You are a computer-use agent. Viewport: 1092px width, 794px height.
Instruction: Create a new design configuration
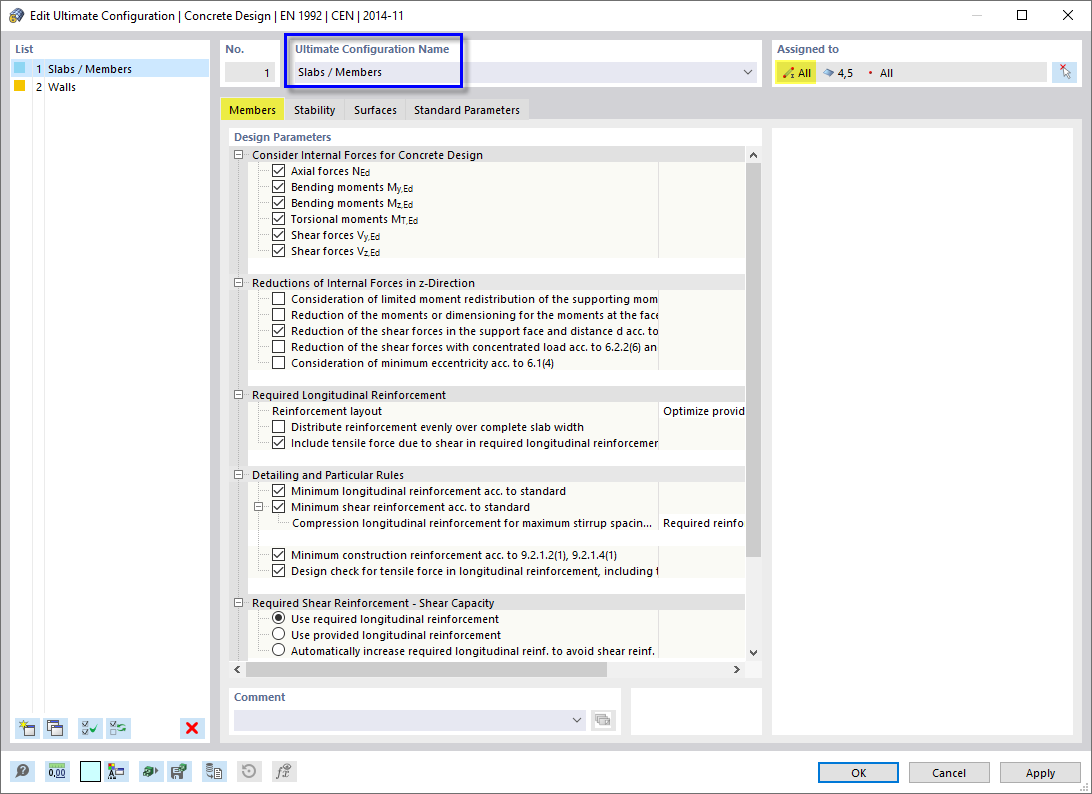(27, 728)
